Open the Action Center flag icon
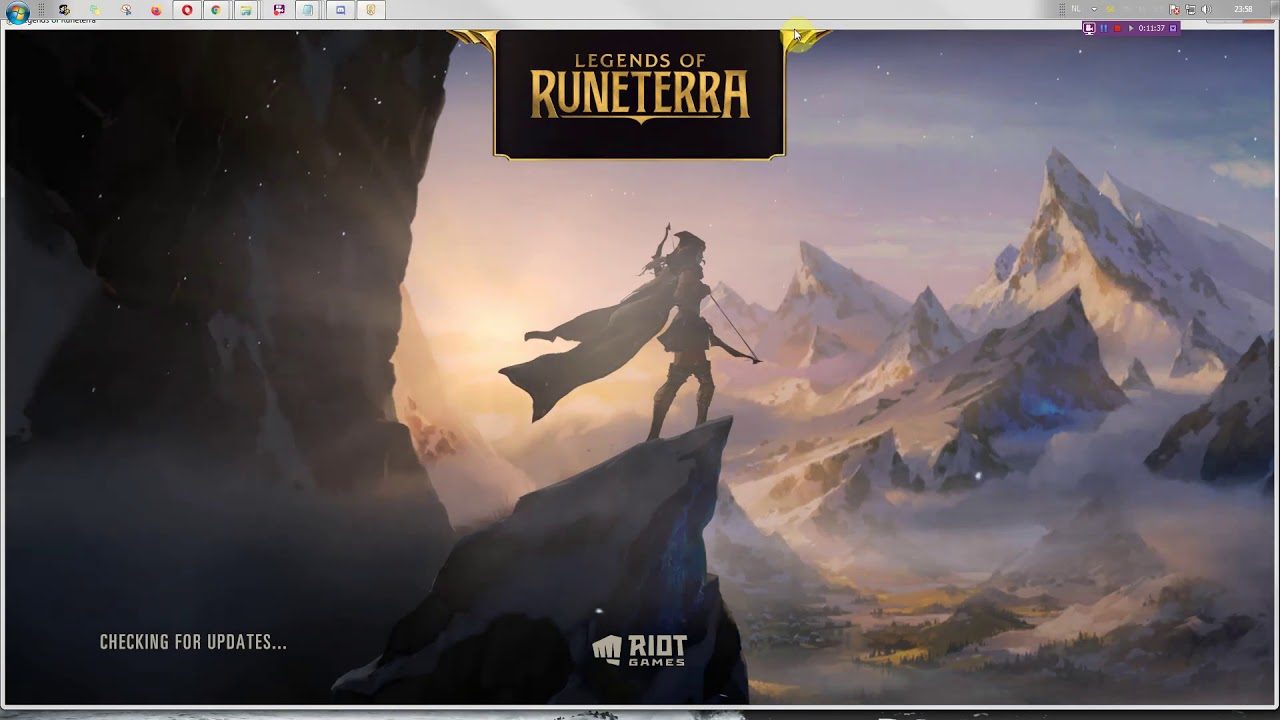 [1175, 10]
